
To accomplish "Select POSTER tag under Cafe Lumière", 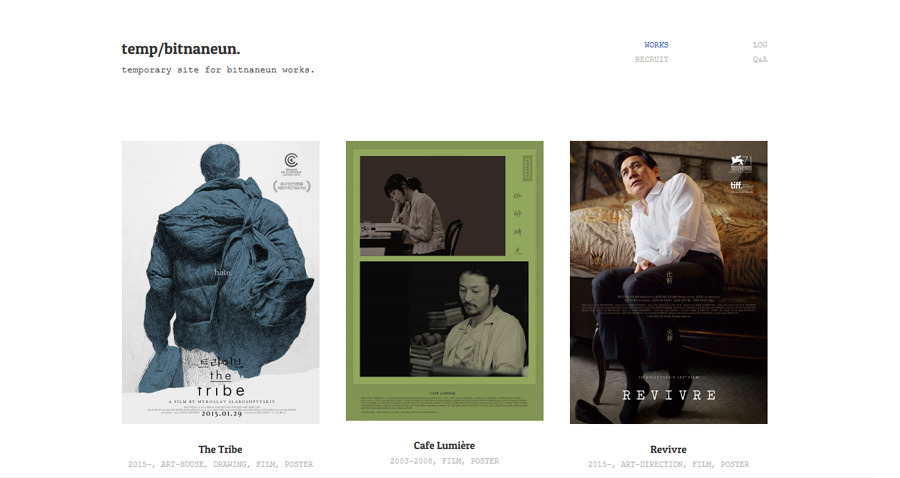I will click(x=485, y=461).
